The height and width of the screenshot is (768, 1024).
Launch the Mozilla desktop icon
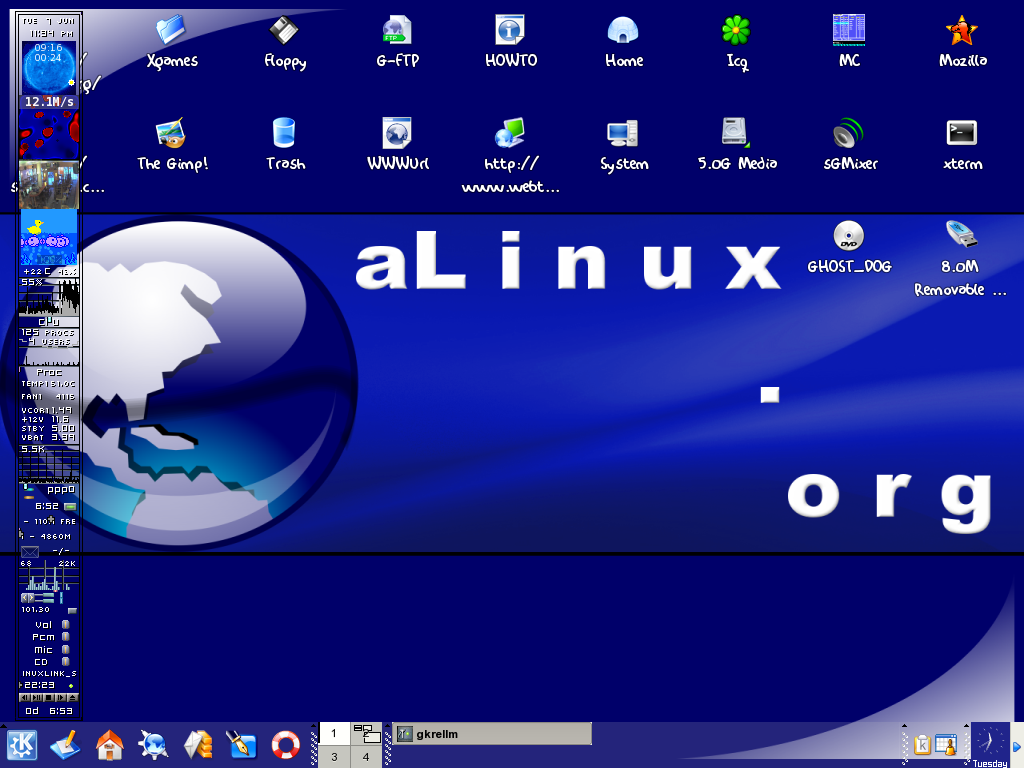962,31
